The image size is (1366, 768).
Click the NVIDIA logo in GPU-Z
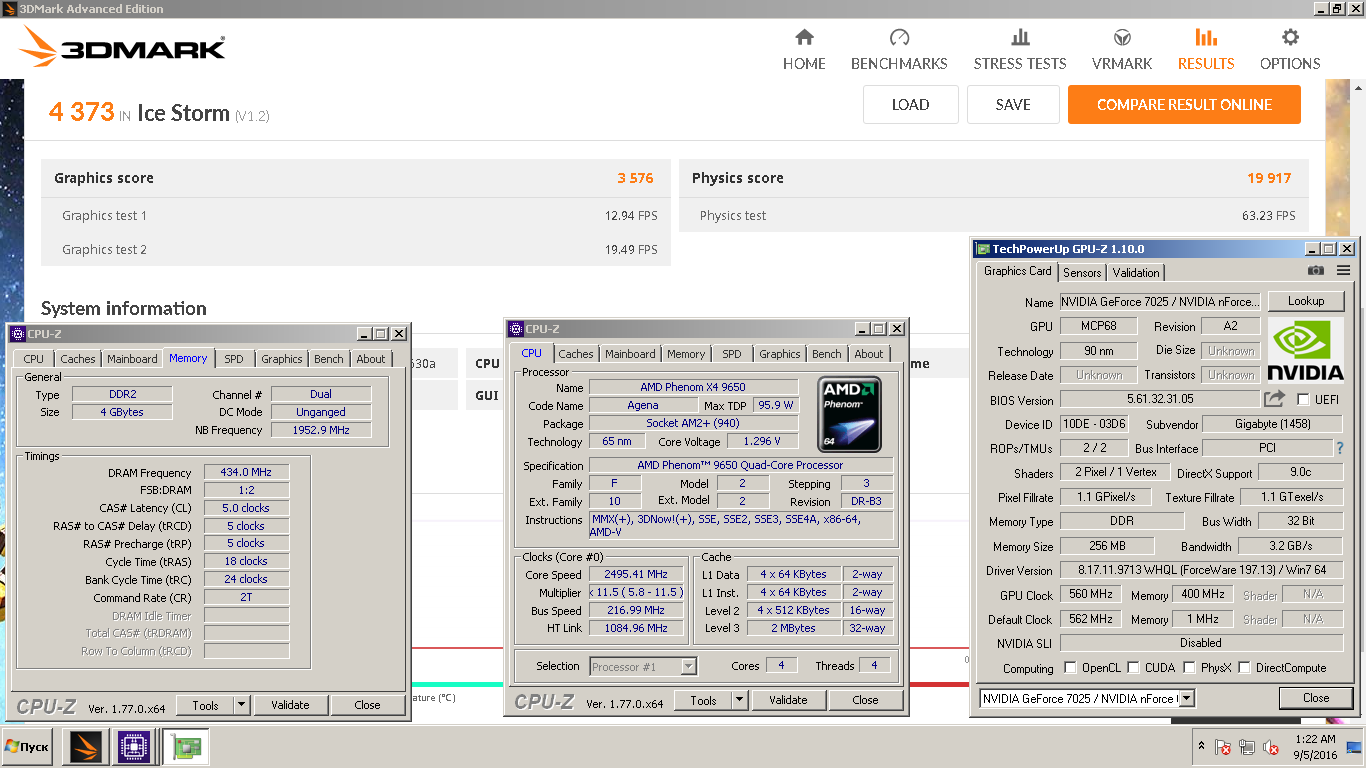(1306, 350)
